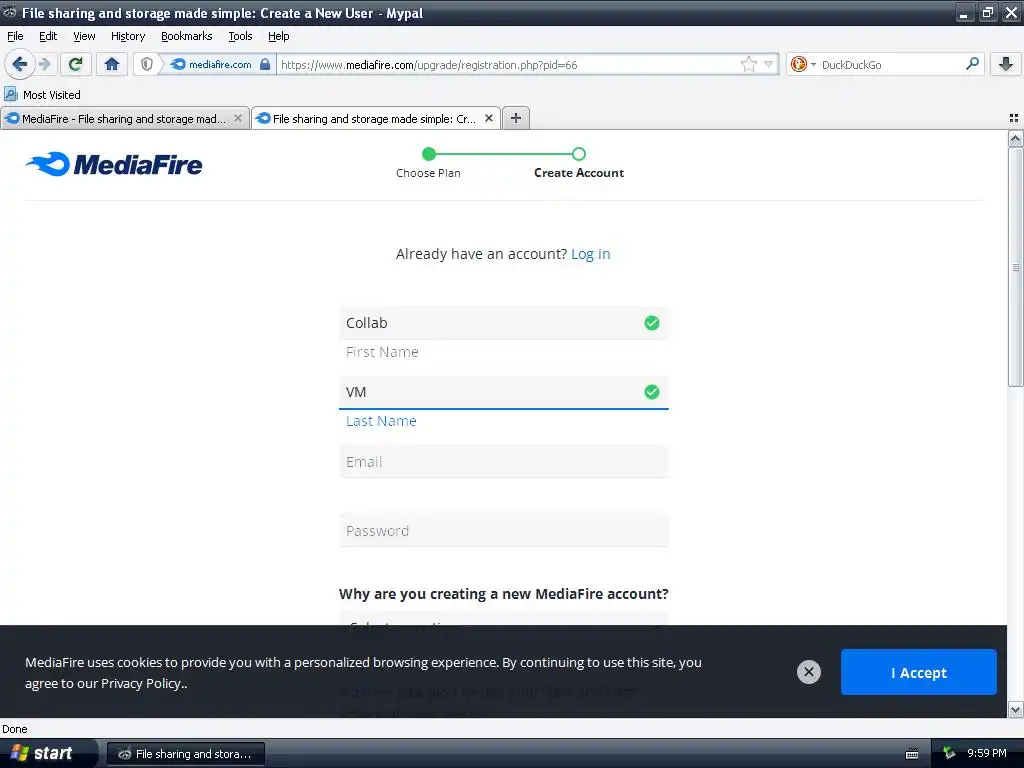
Task: Open the Bookmarks menu
Action: click(x=187, y=36)
